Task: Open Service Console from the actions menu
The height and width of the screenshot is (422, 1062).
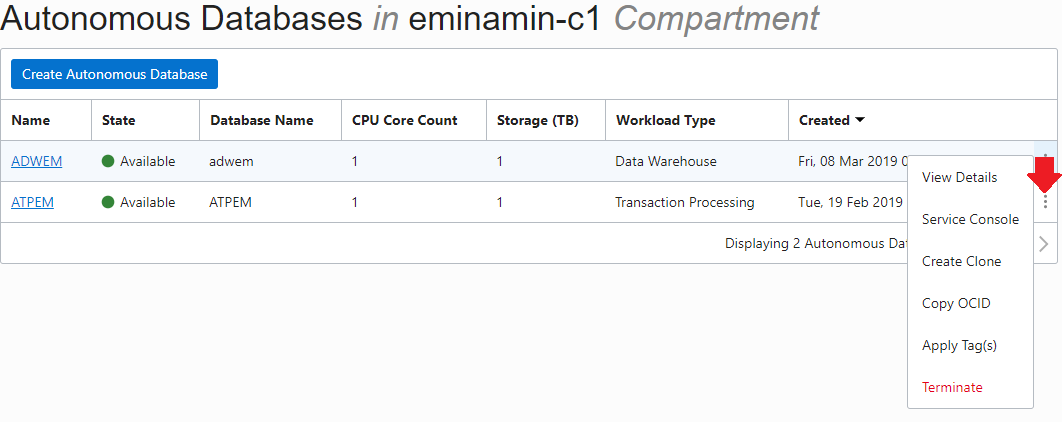Action: [x=970, y=220]
